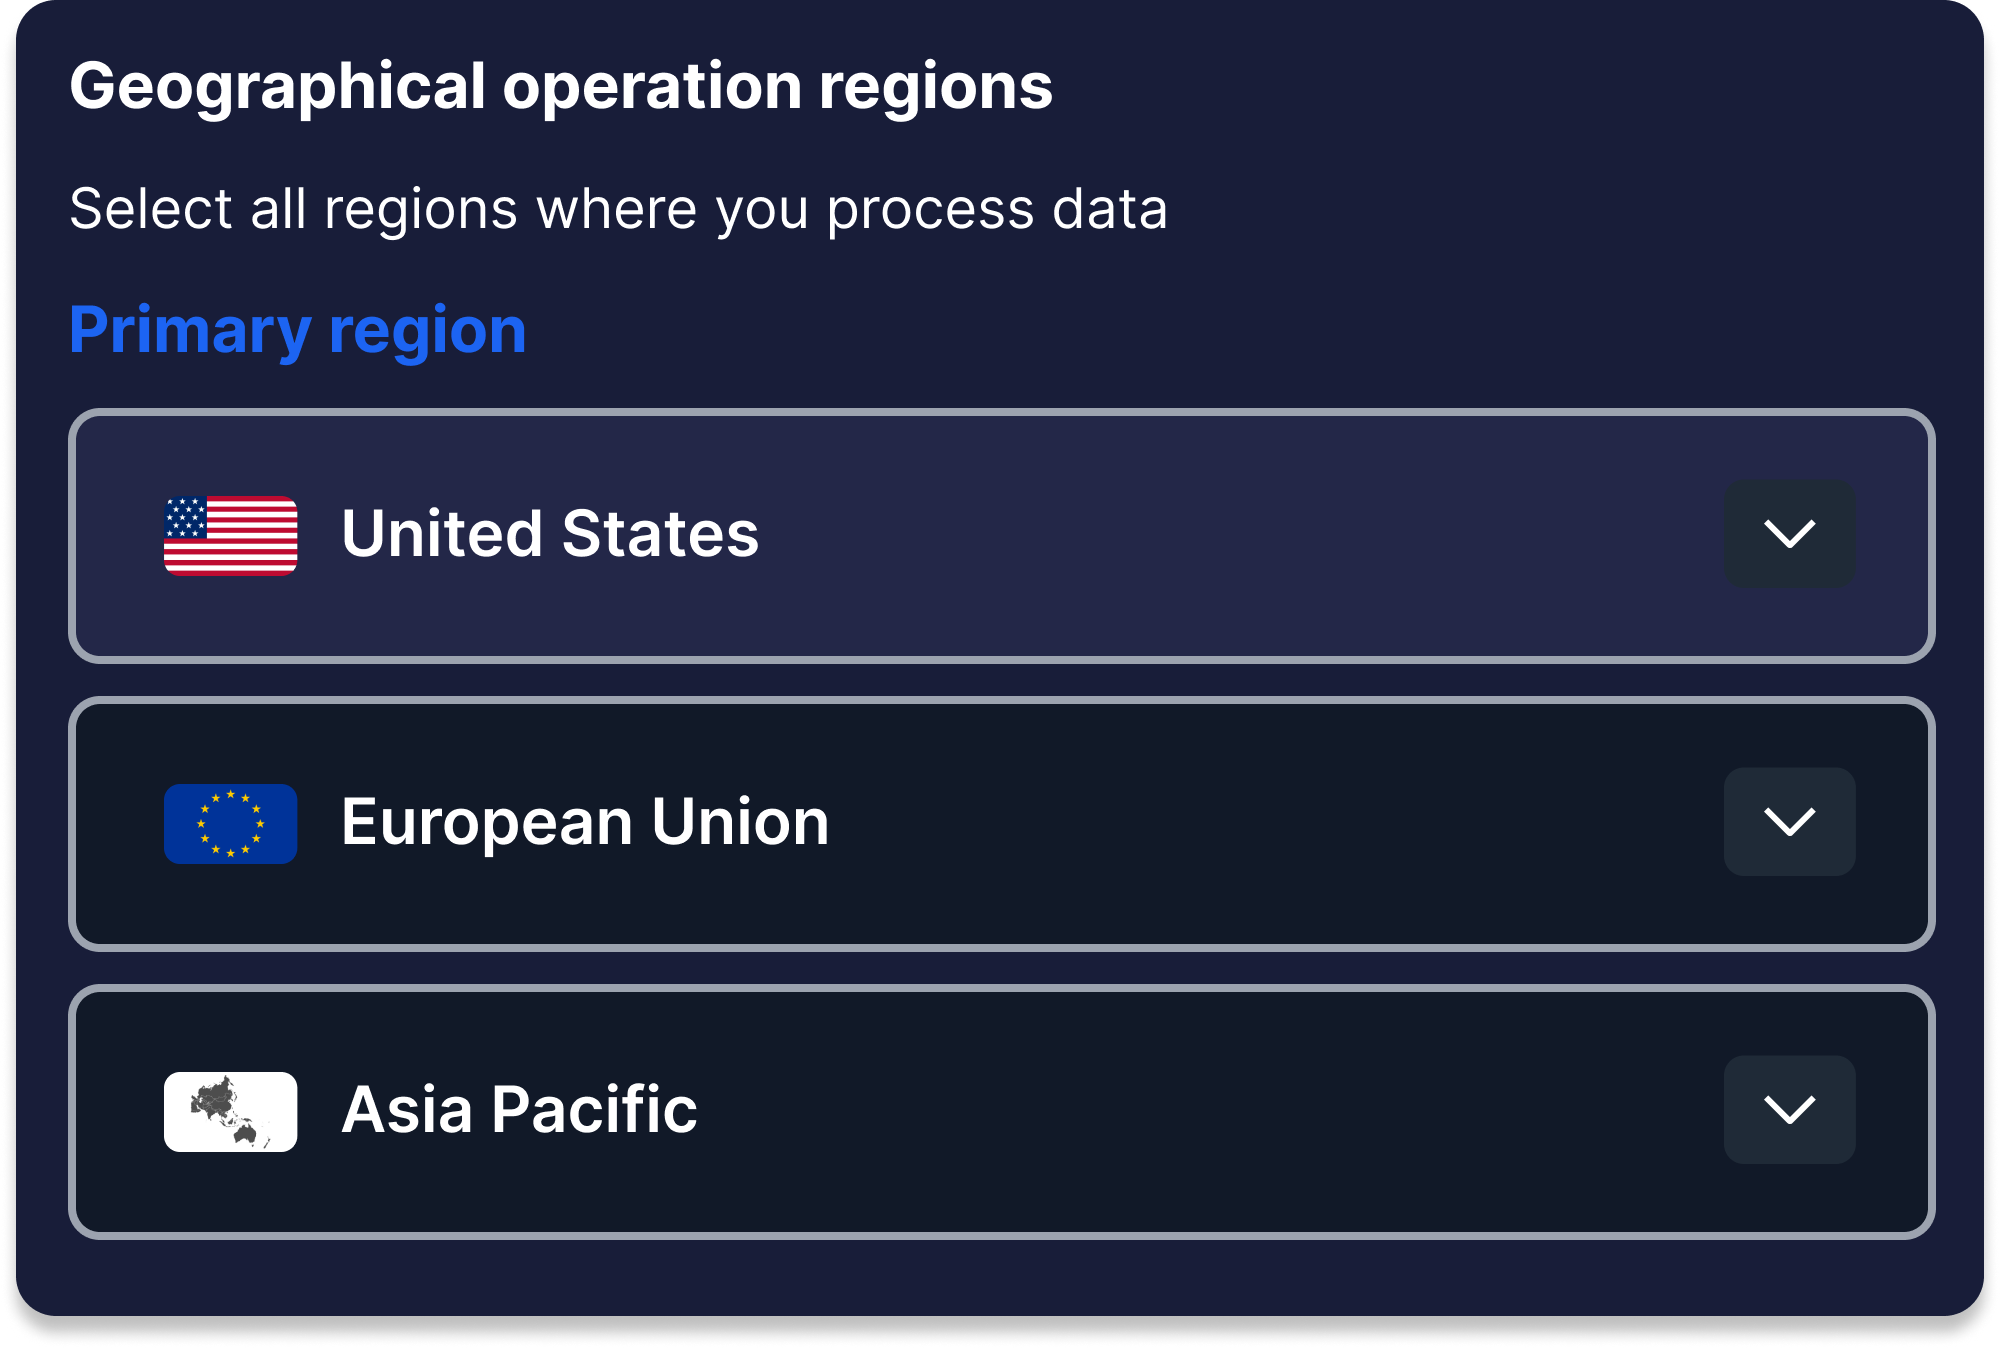Click the yellow star circle on EU flag
Screen dimensions: 2000x1348
click(231, 823)
